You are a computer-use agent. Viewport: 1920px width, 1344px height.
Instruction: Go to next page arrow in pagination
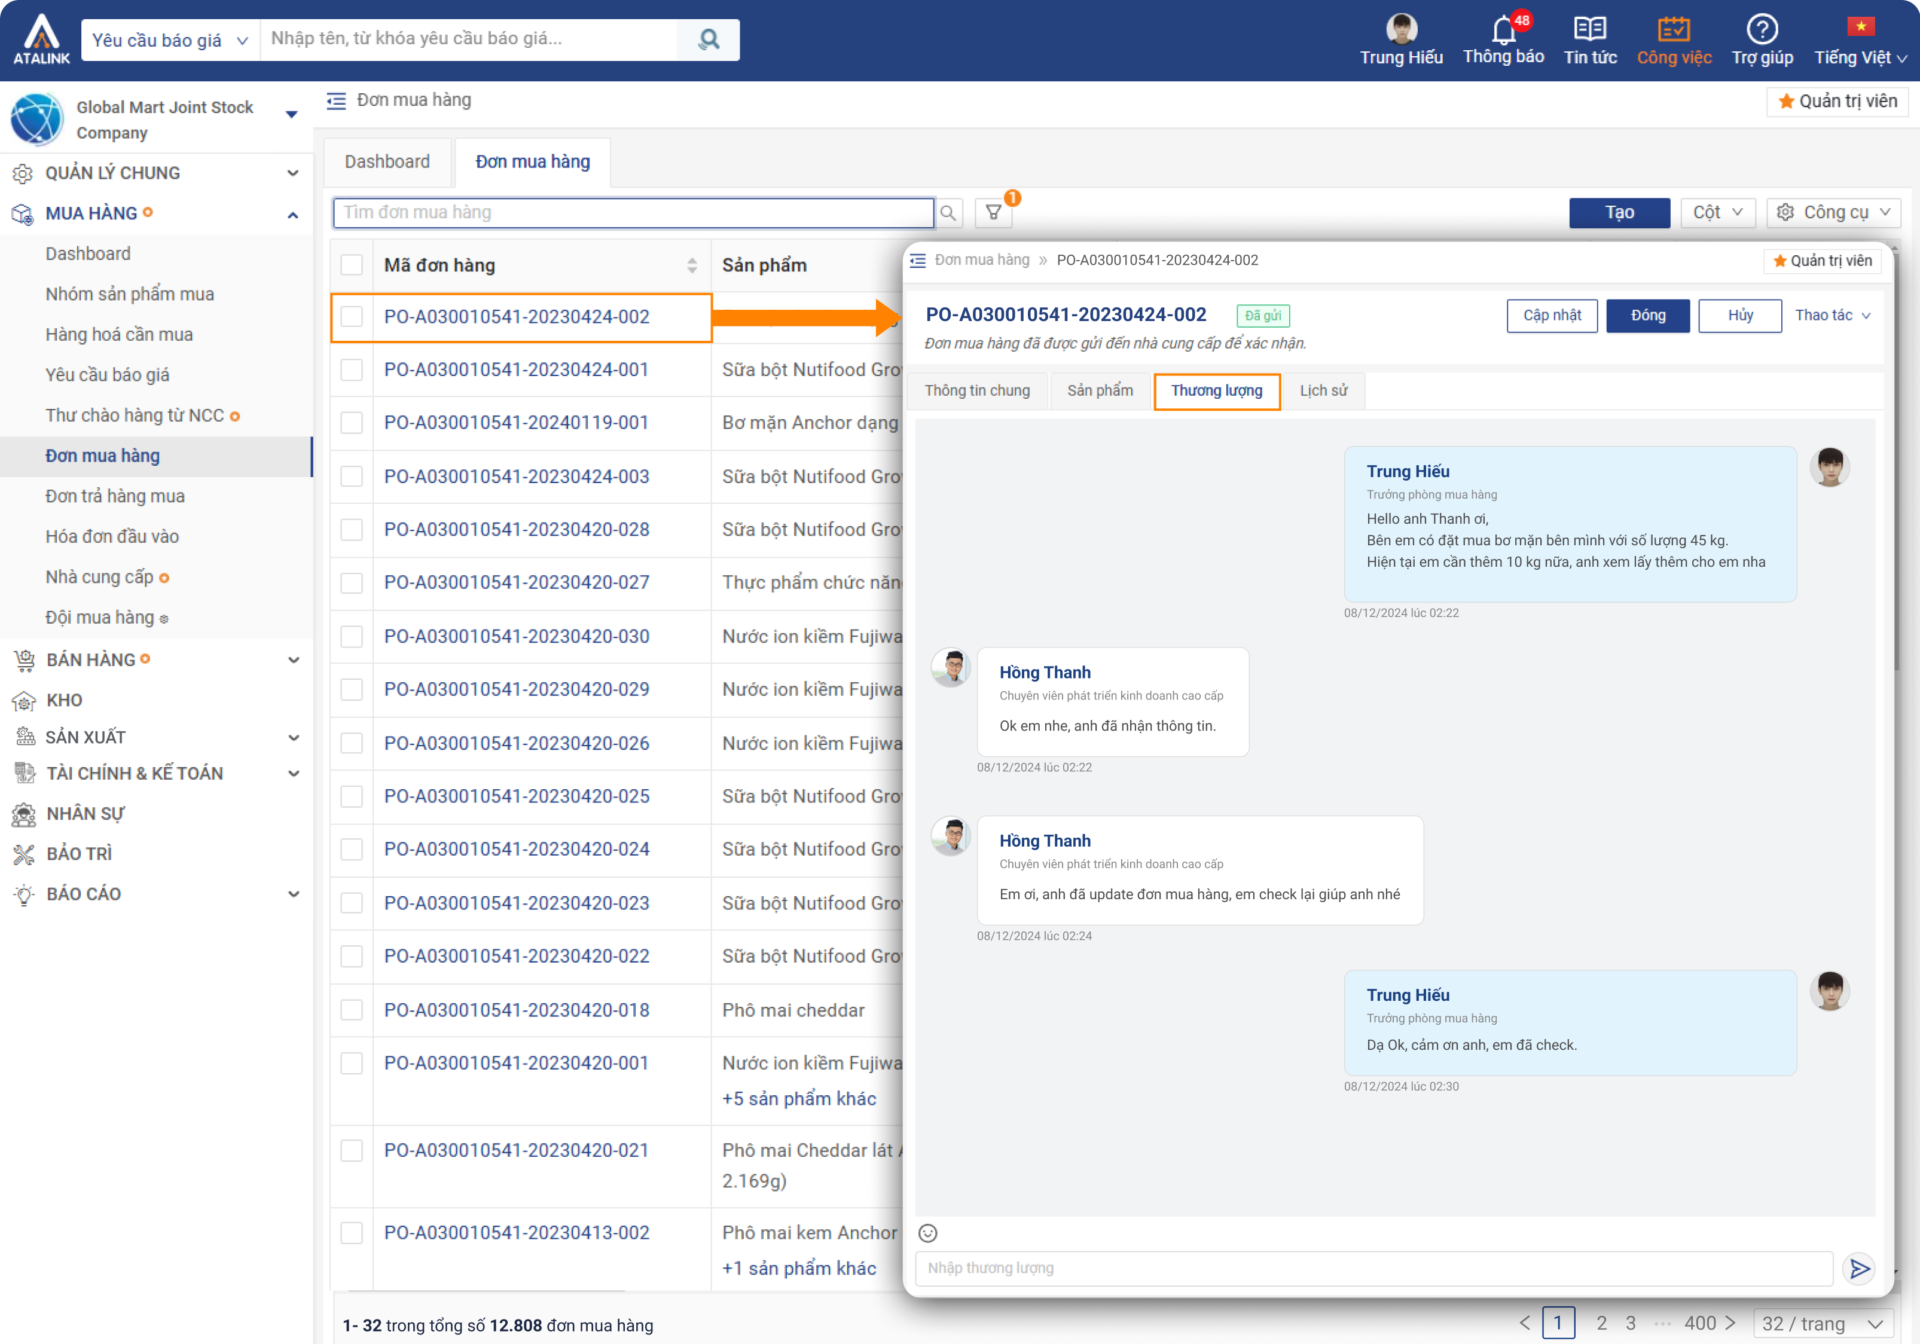coord(1730,1323)
